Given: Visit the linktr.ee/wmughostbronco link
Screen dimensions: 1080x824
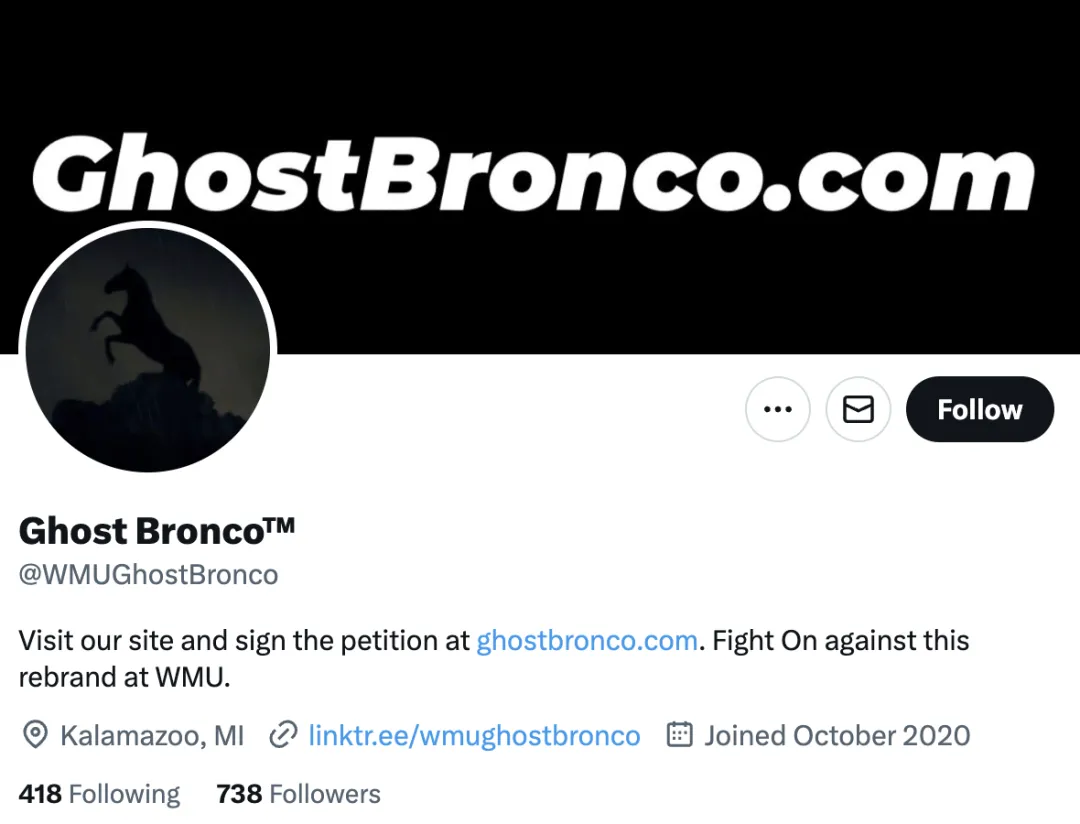Looking at the screenshot, I should (x=474, y=736).
